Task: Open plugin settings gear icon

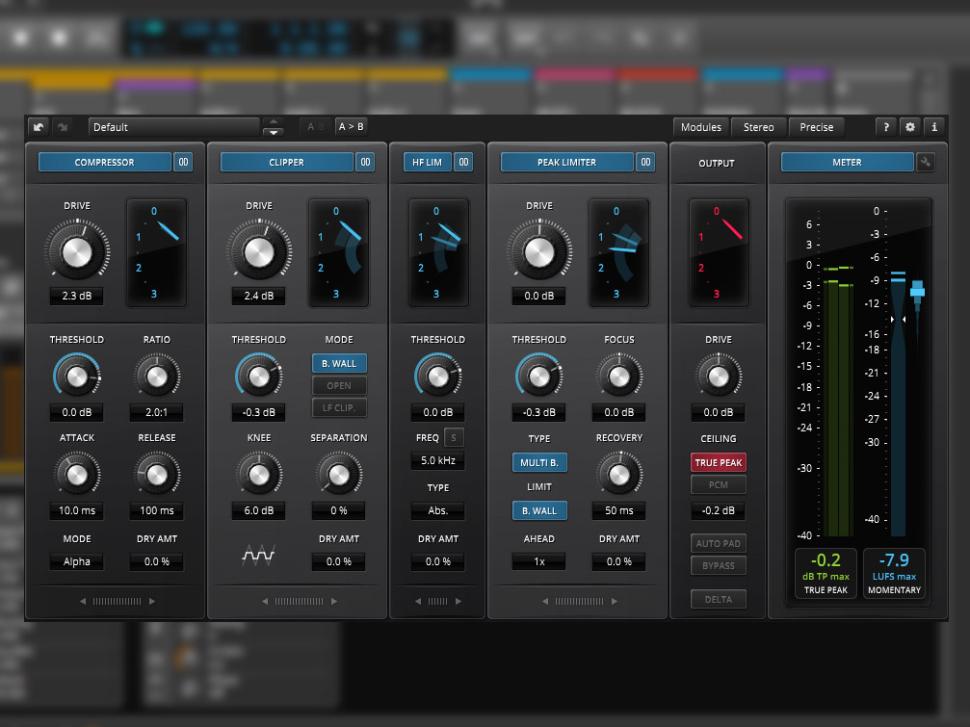Action: 910,127
